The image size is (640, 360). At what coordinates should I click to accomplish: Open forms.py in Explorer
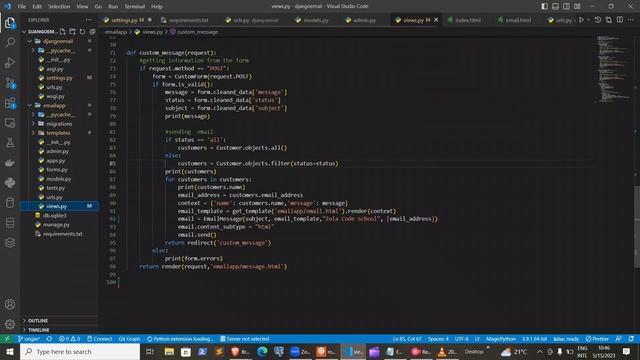pos(57,170)
